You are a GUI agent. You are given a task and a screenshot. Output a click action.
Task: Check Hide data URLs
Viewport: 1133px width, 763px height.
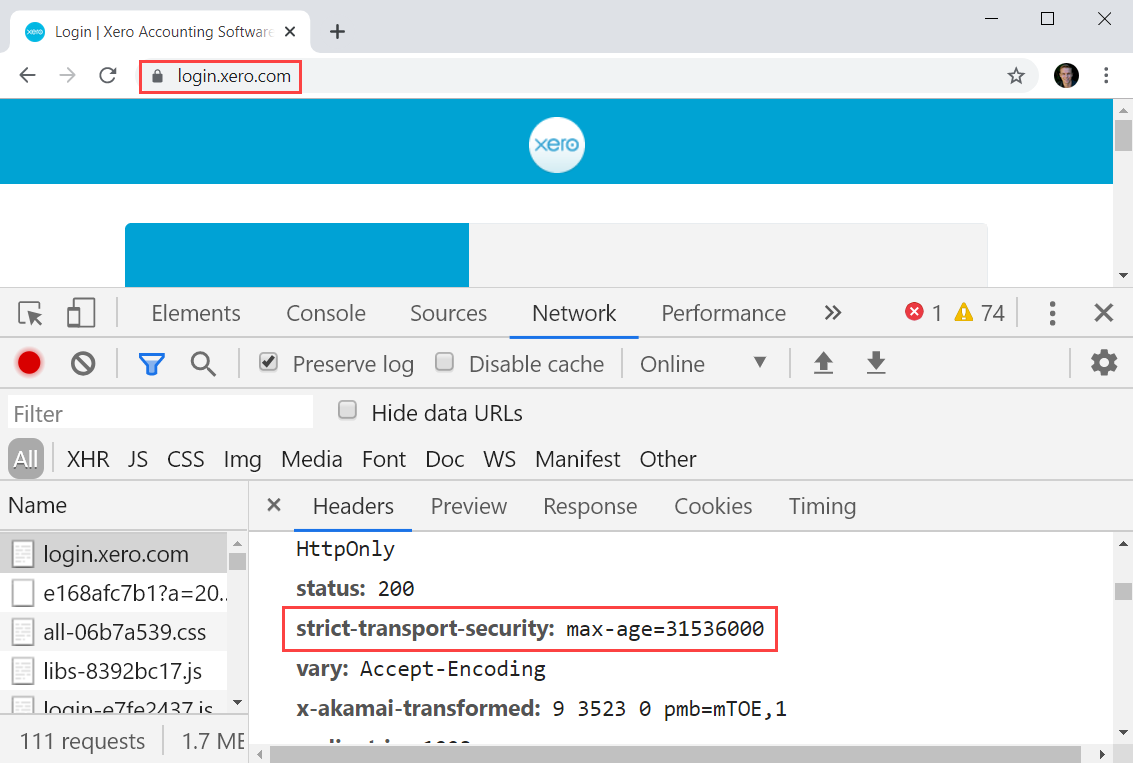click(348, 410)
